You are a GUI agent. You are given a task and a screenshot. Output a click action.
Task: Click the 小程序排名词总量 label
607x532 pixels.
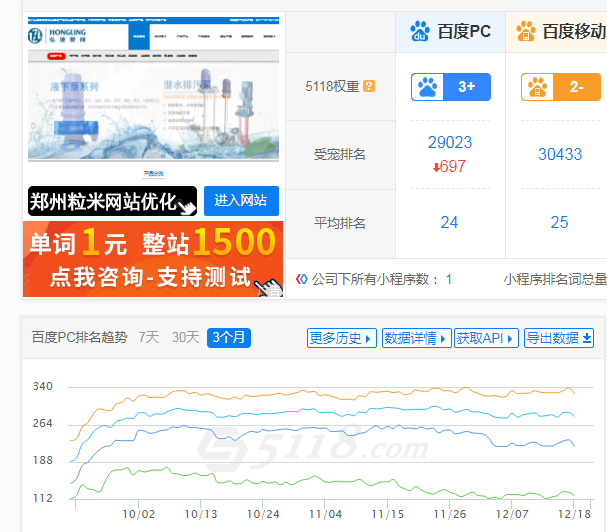[555, 279]
